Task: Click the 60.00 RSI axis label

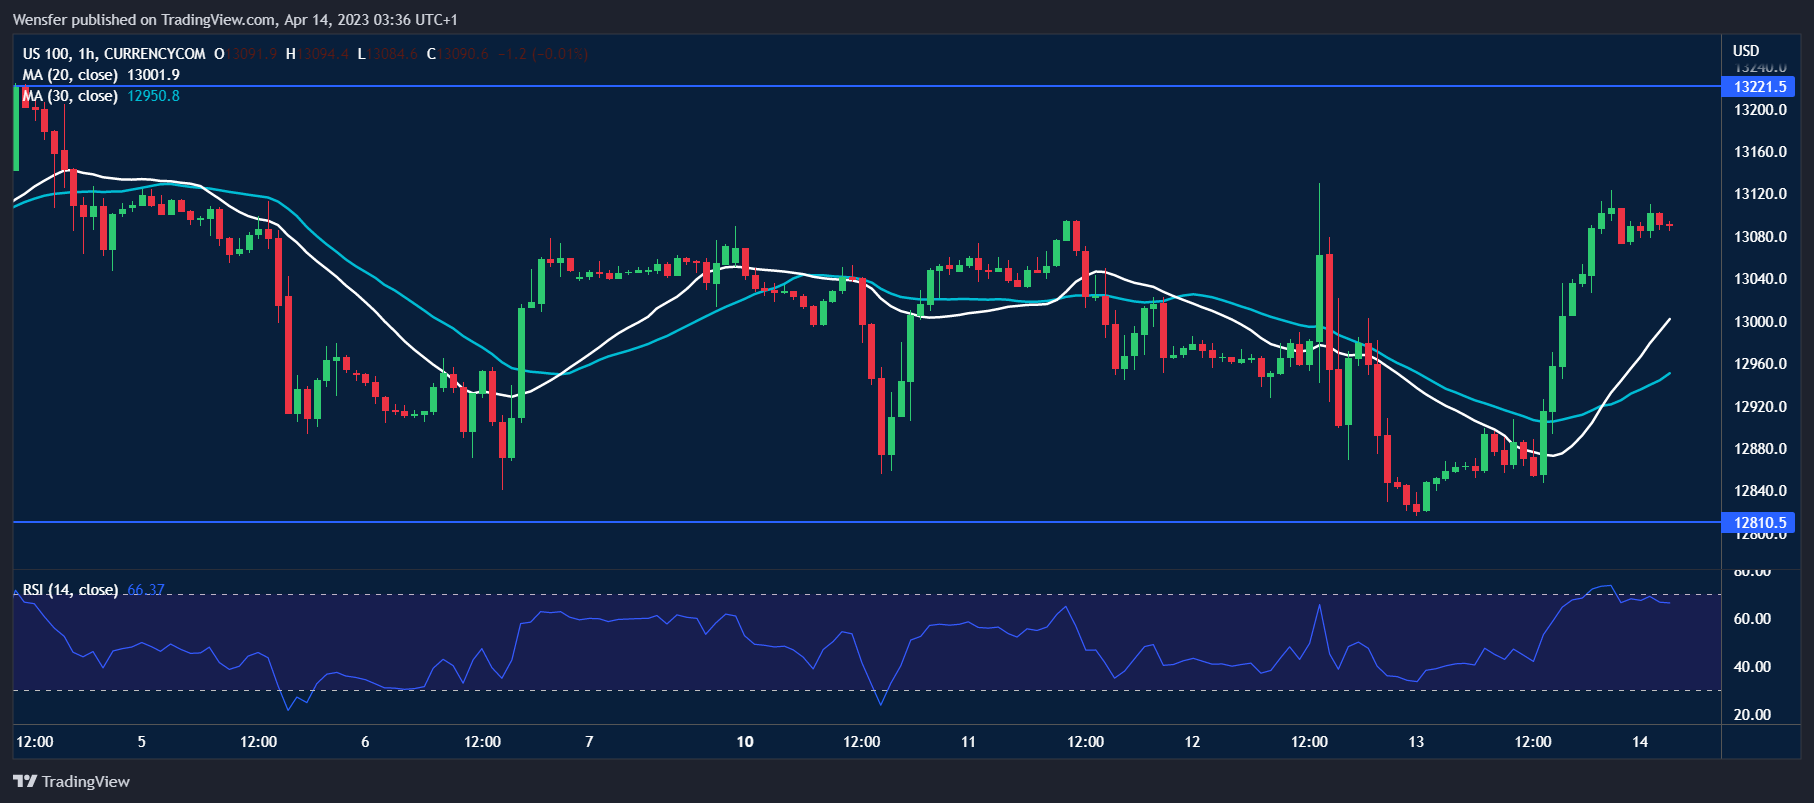Action: click(1752, 619)
